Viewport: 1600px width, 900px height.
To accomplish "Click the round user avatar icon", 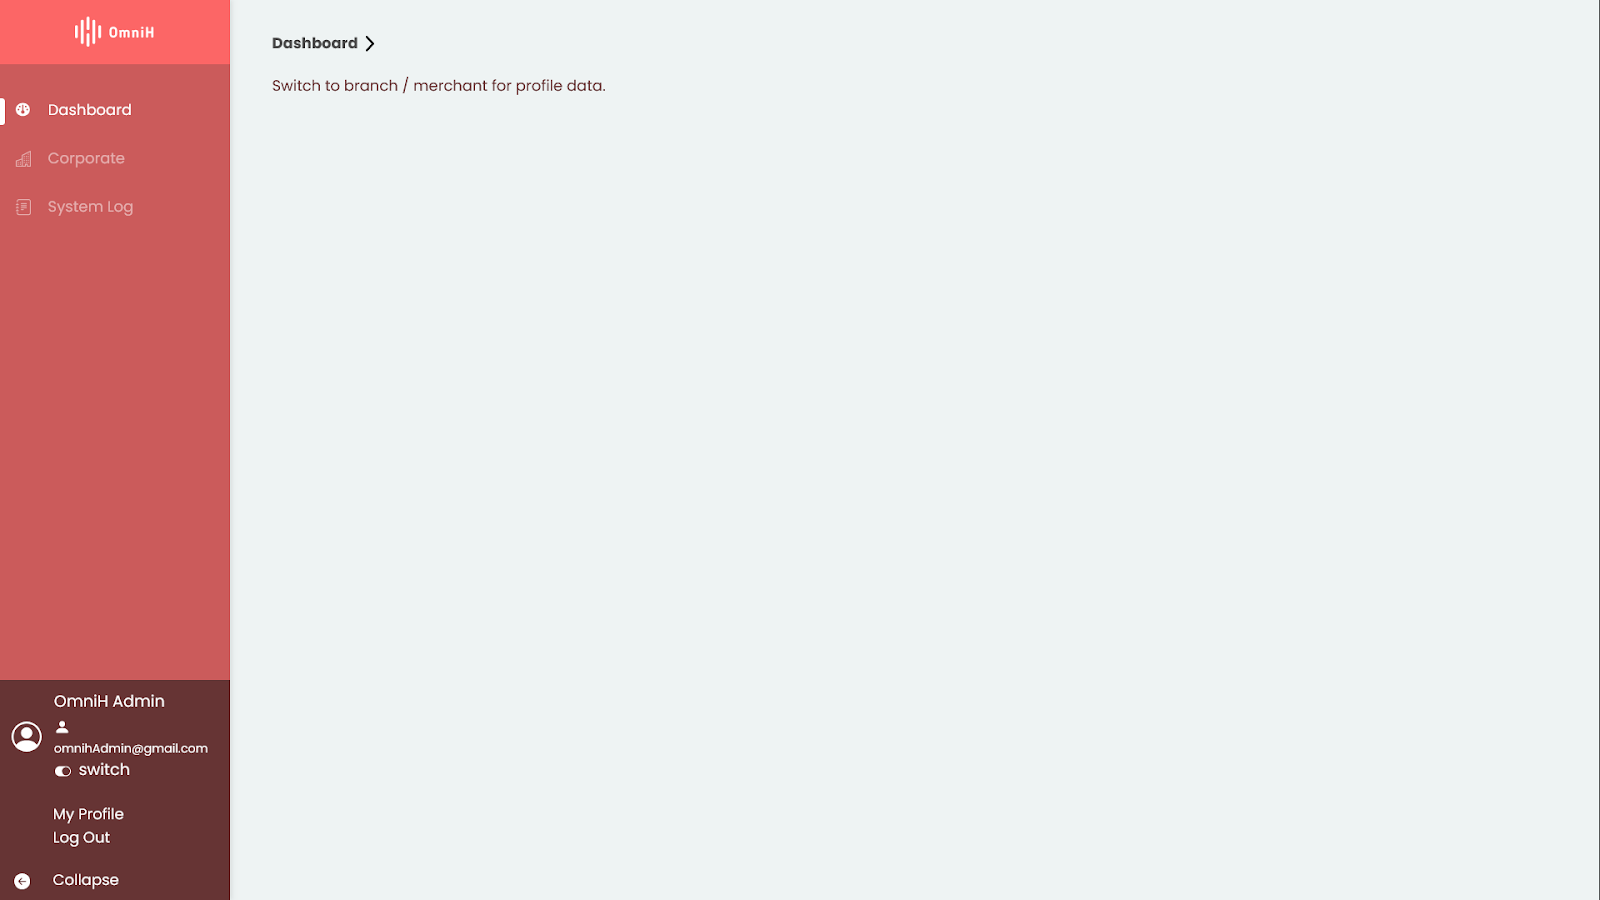I will [27, 737].
